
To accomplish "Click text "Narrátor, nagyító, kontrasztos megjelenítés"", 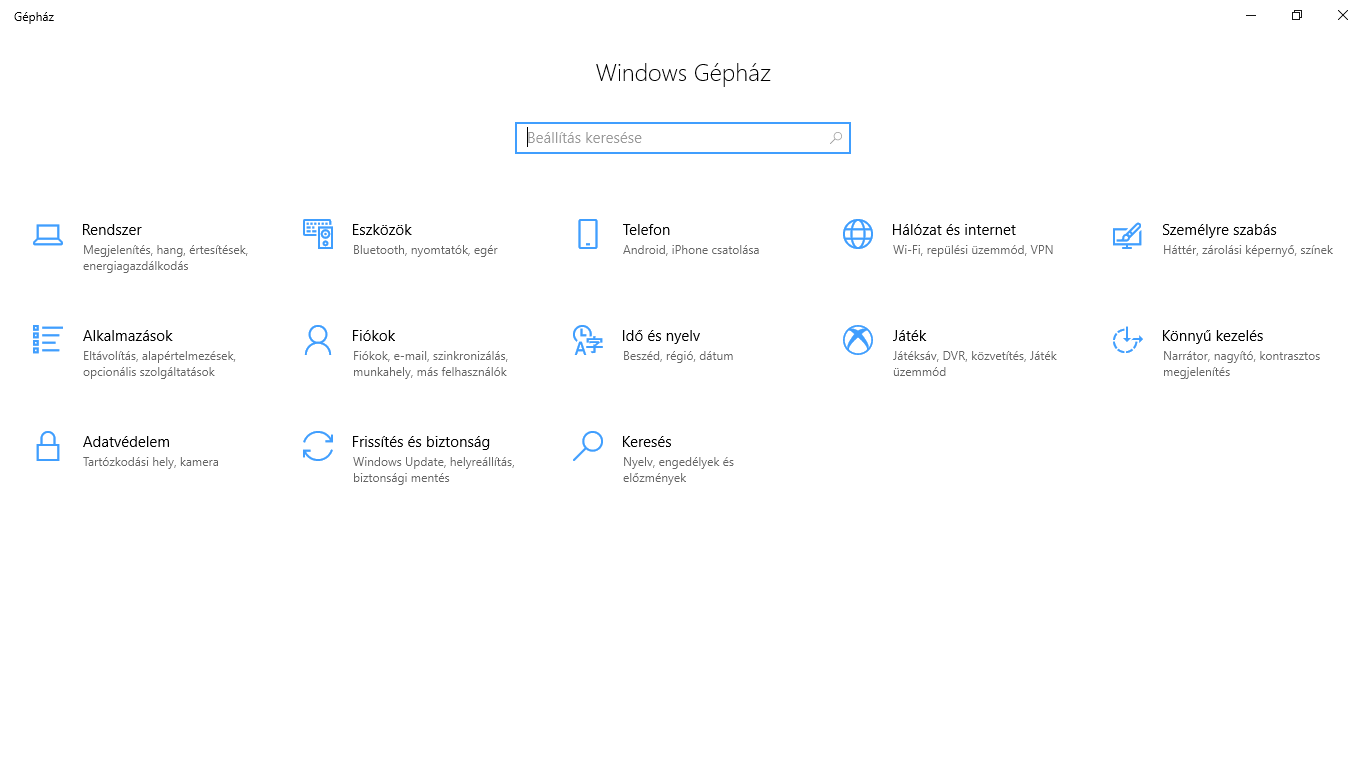I will (x=1241, y=364).
